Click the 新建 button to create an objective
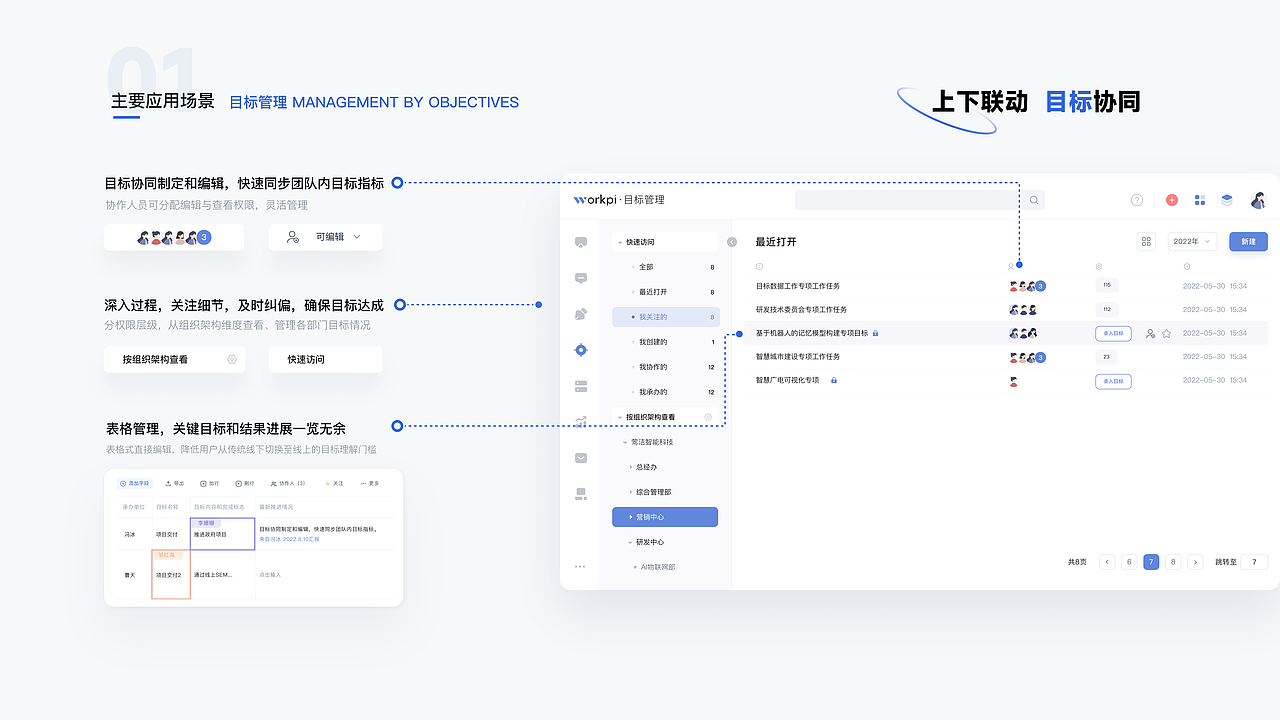Image resolution: width=1280 pixels, height=720 pixels. [x=1248, y=241]
